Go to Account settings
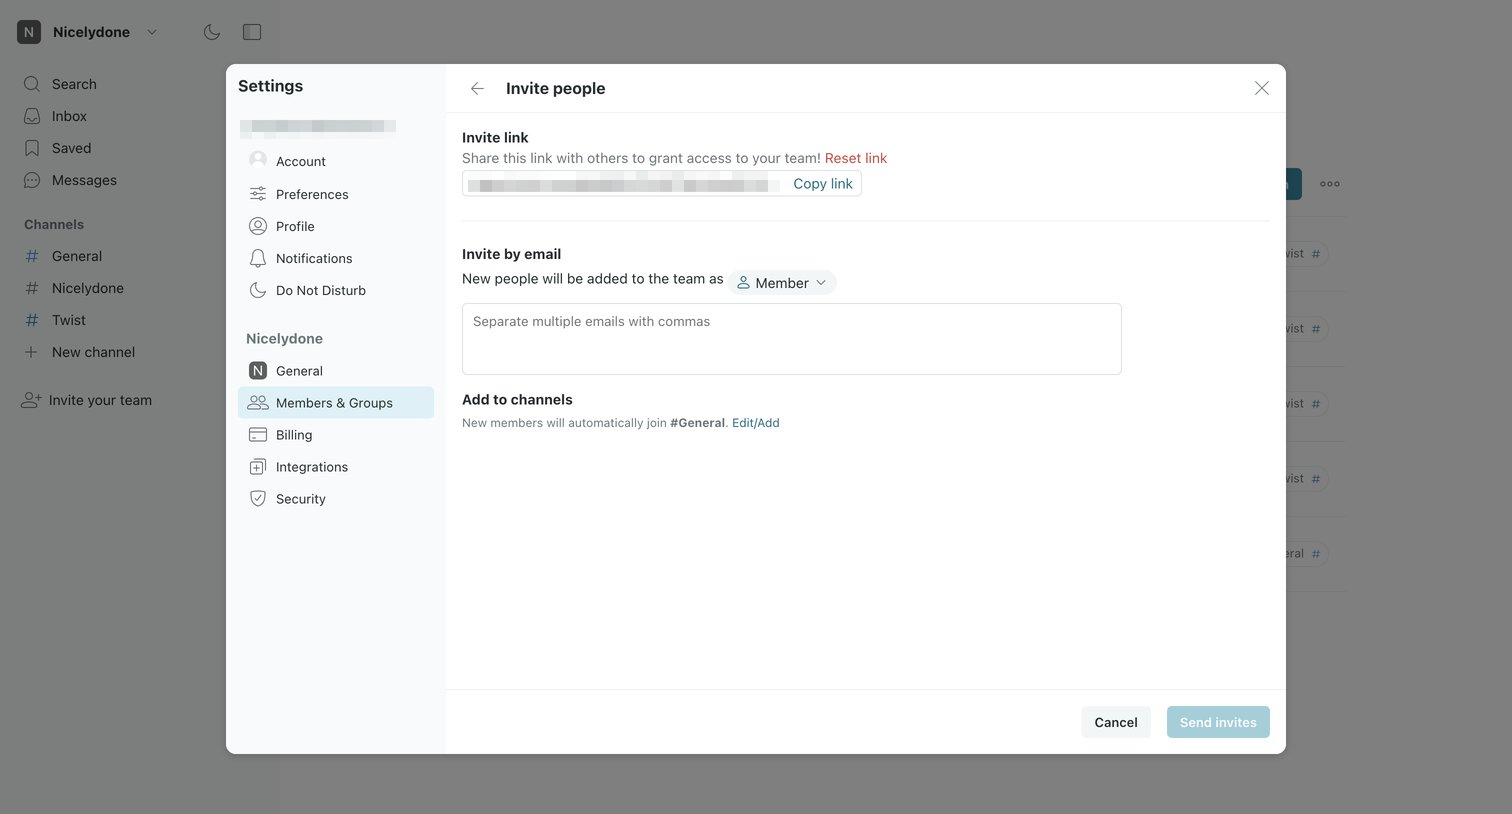Viewport: 1512px width, 814px height. click(336, 161)
